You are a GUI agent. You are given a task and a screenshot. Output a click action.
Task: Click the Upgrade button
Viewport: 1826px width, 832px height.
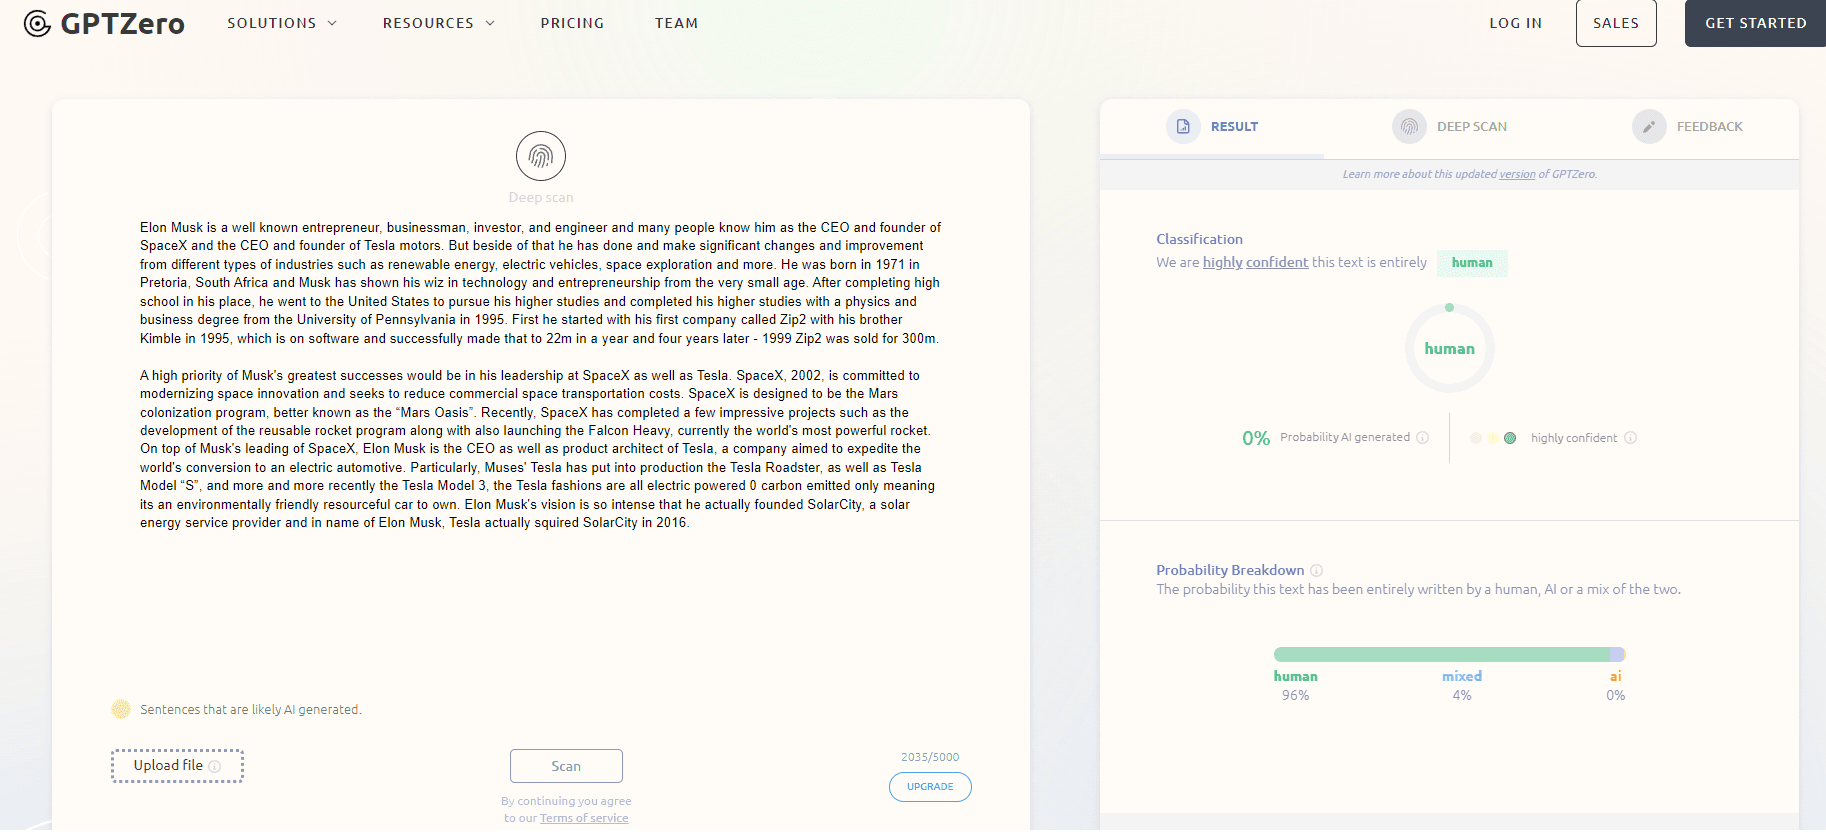(x=930, y=787)
